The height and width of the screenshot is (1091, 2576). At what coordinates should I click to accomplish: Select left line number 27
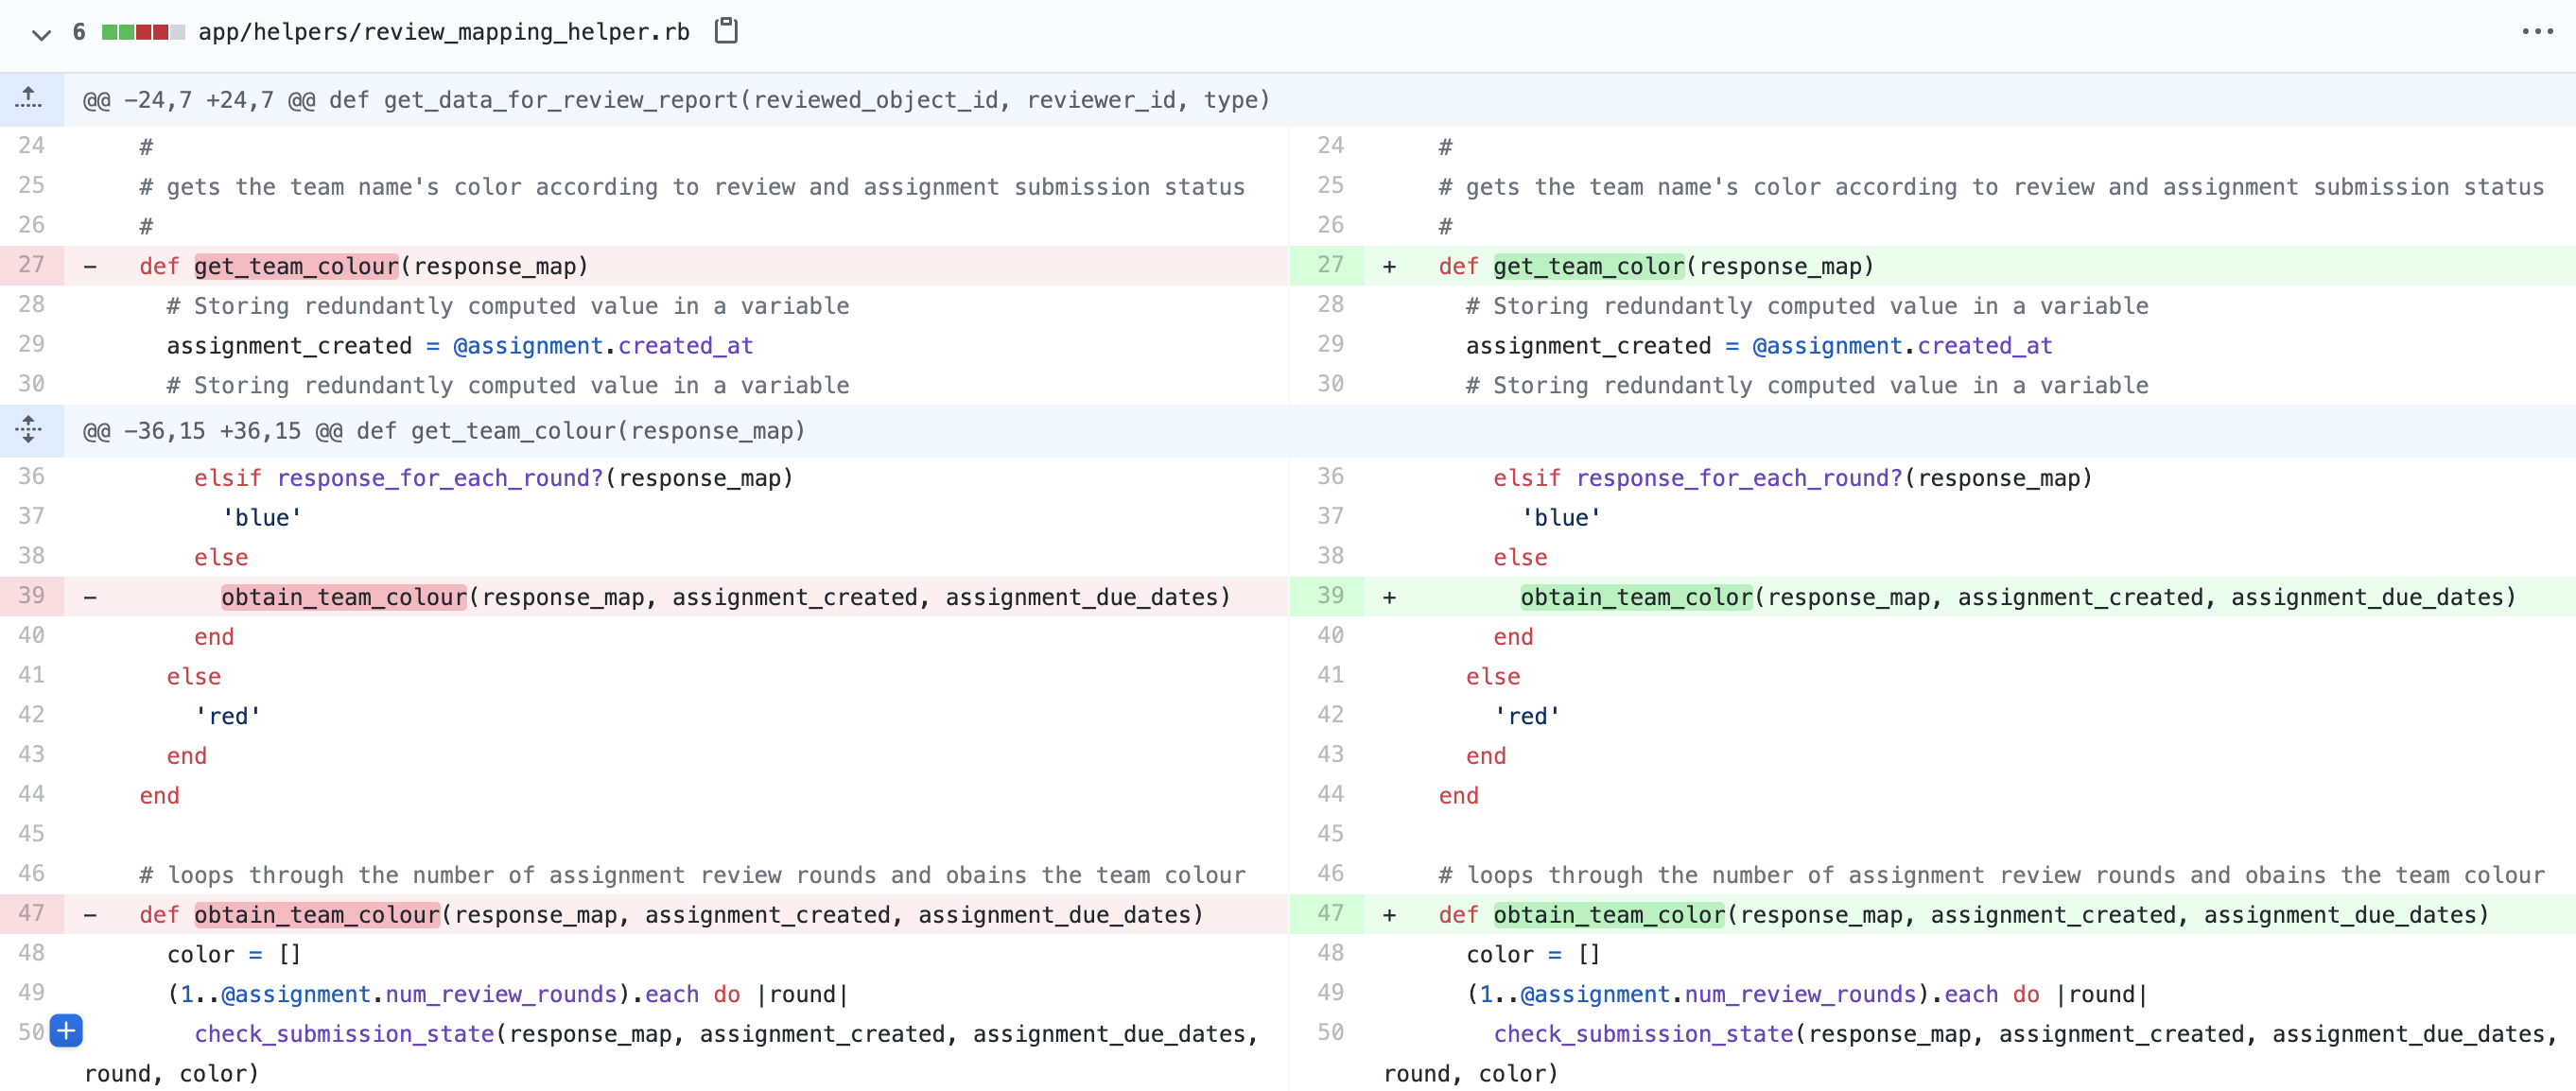[x=31, y=265]
